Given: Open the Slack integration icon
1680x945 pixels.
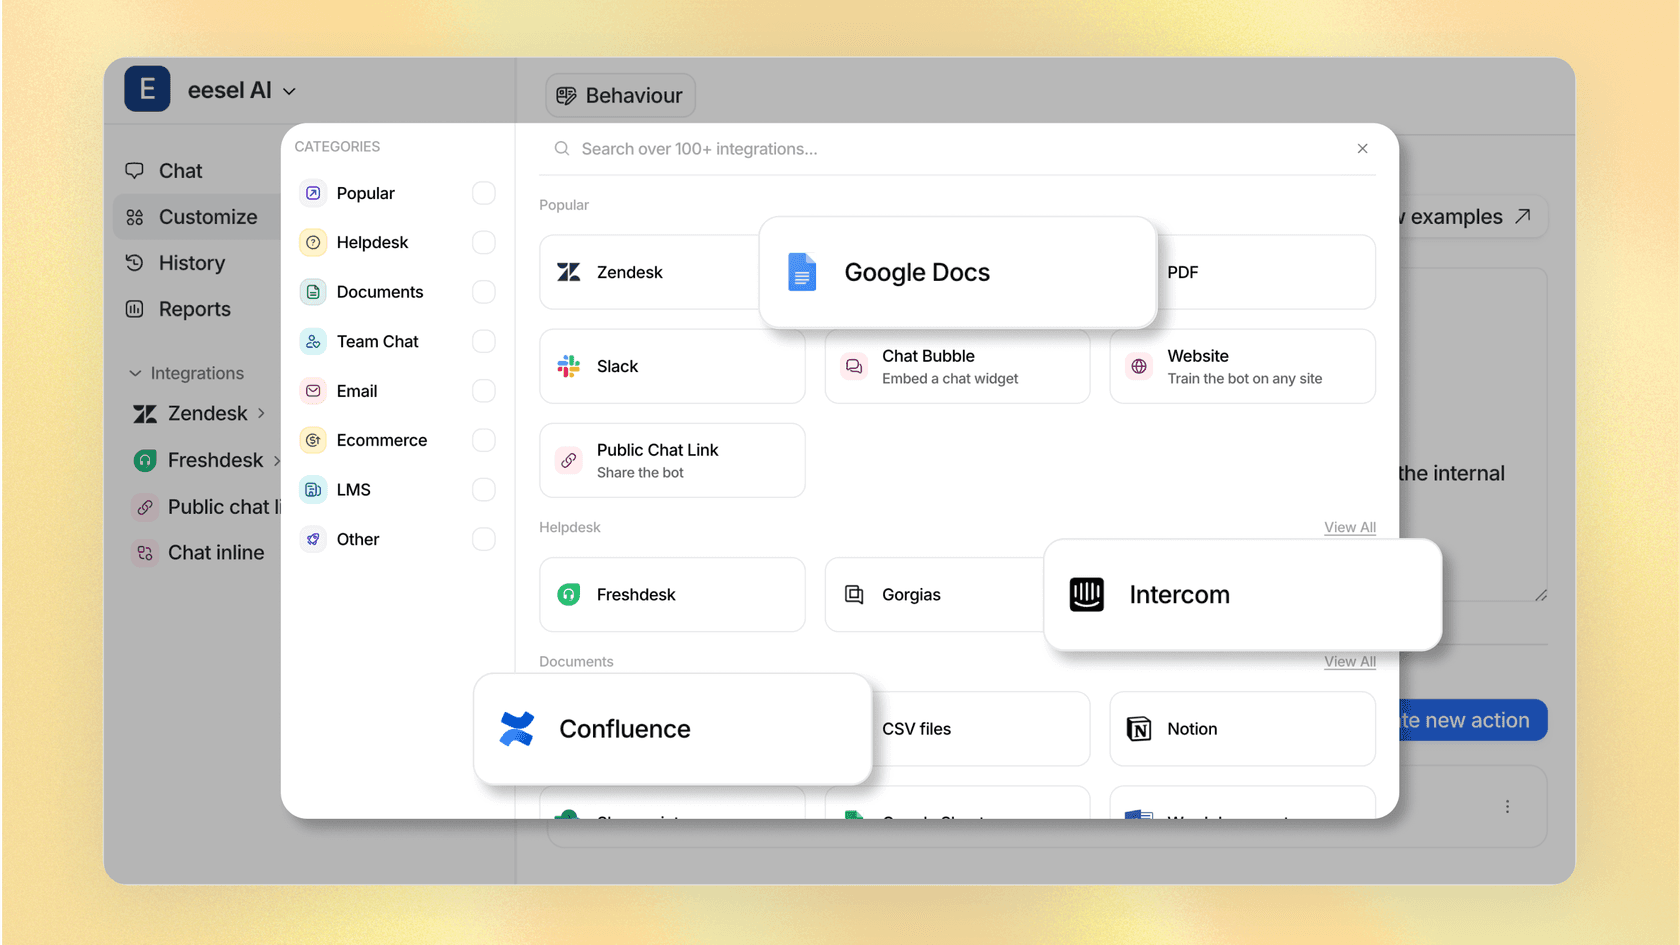Looking at the screenshot, I should 569,366.
